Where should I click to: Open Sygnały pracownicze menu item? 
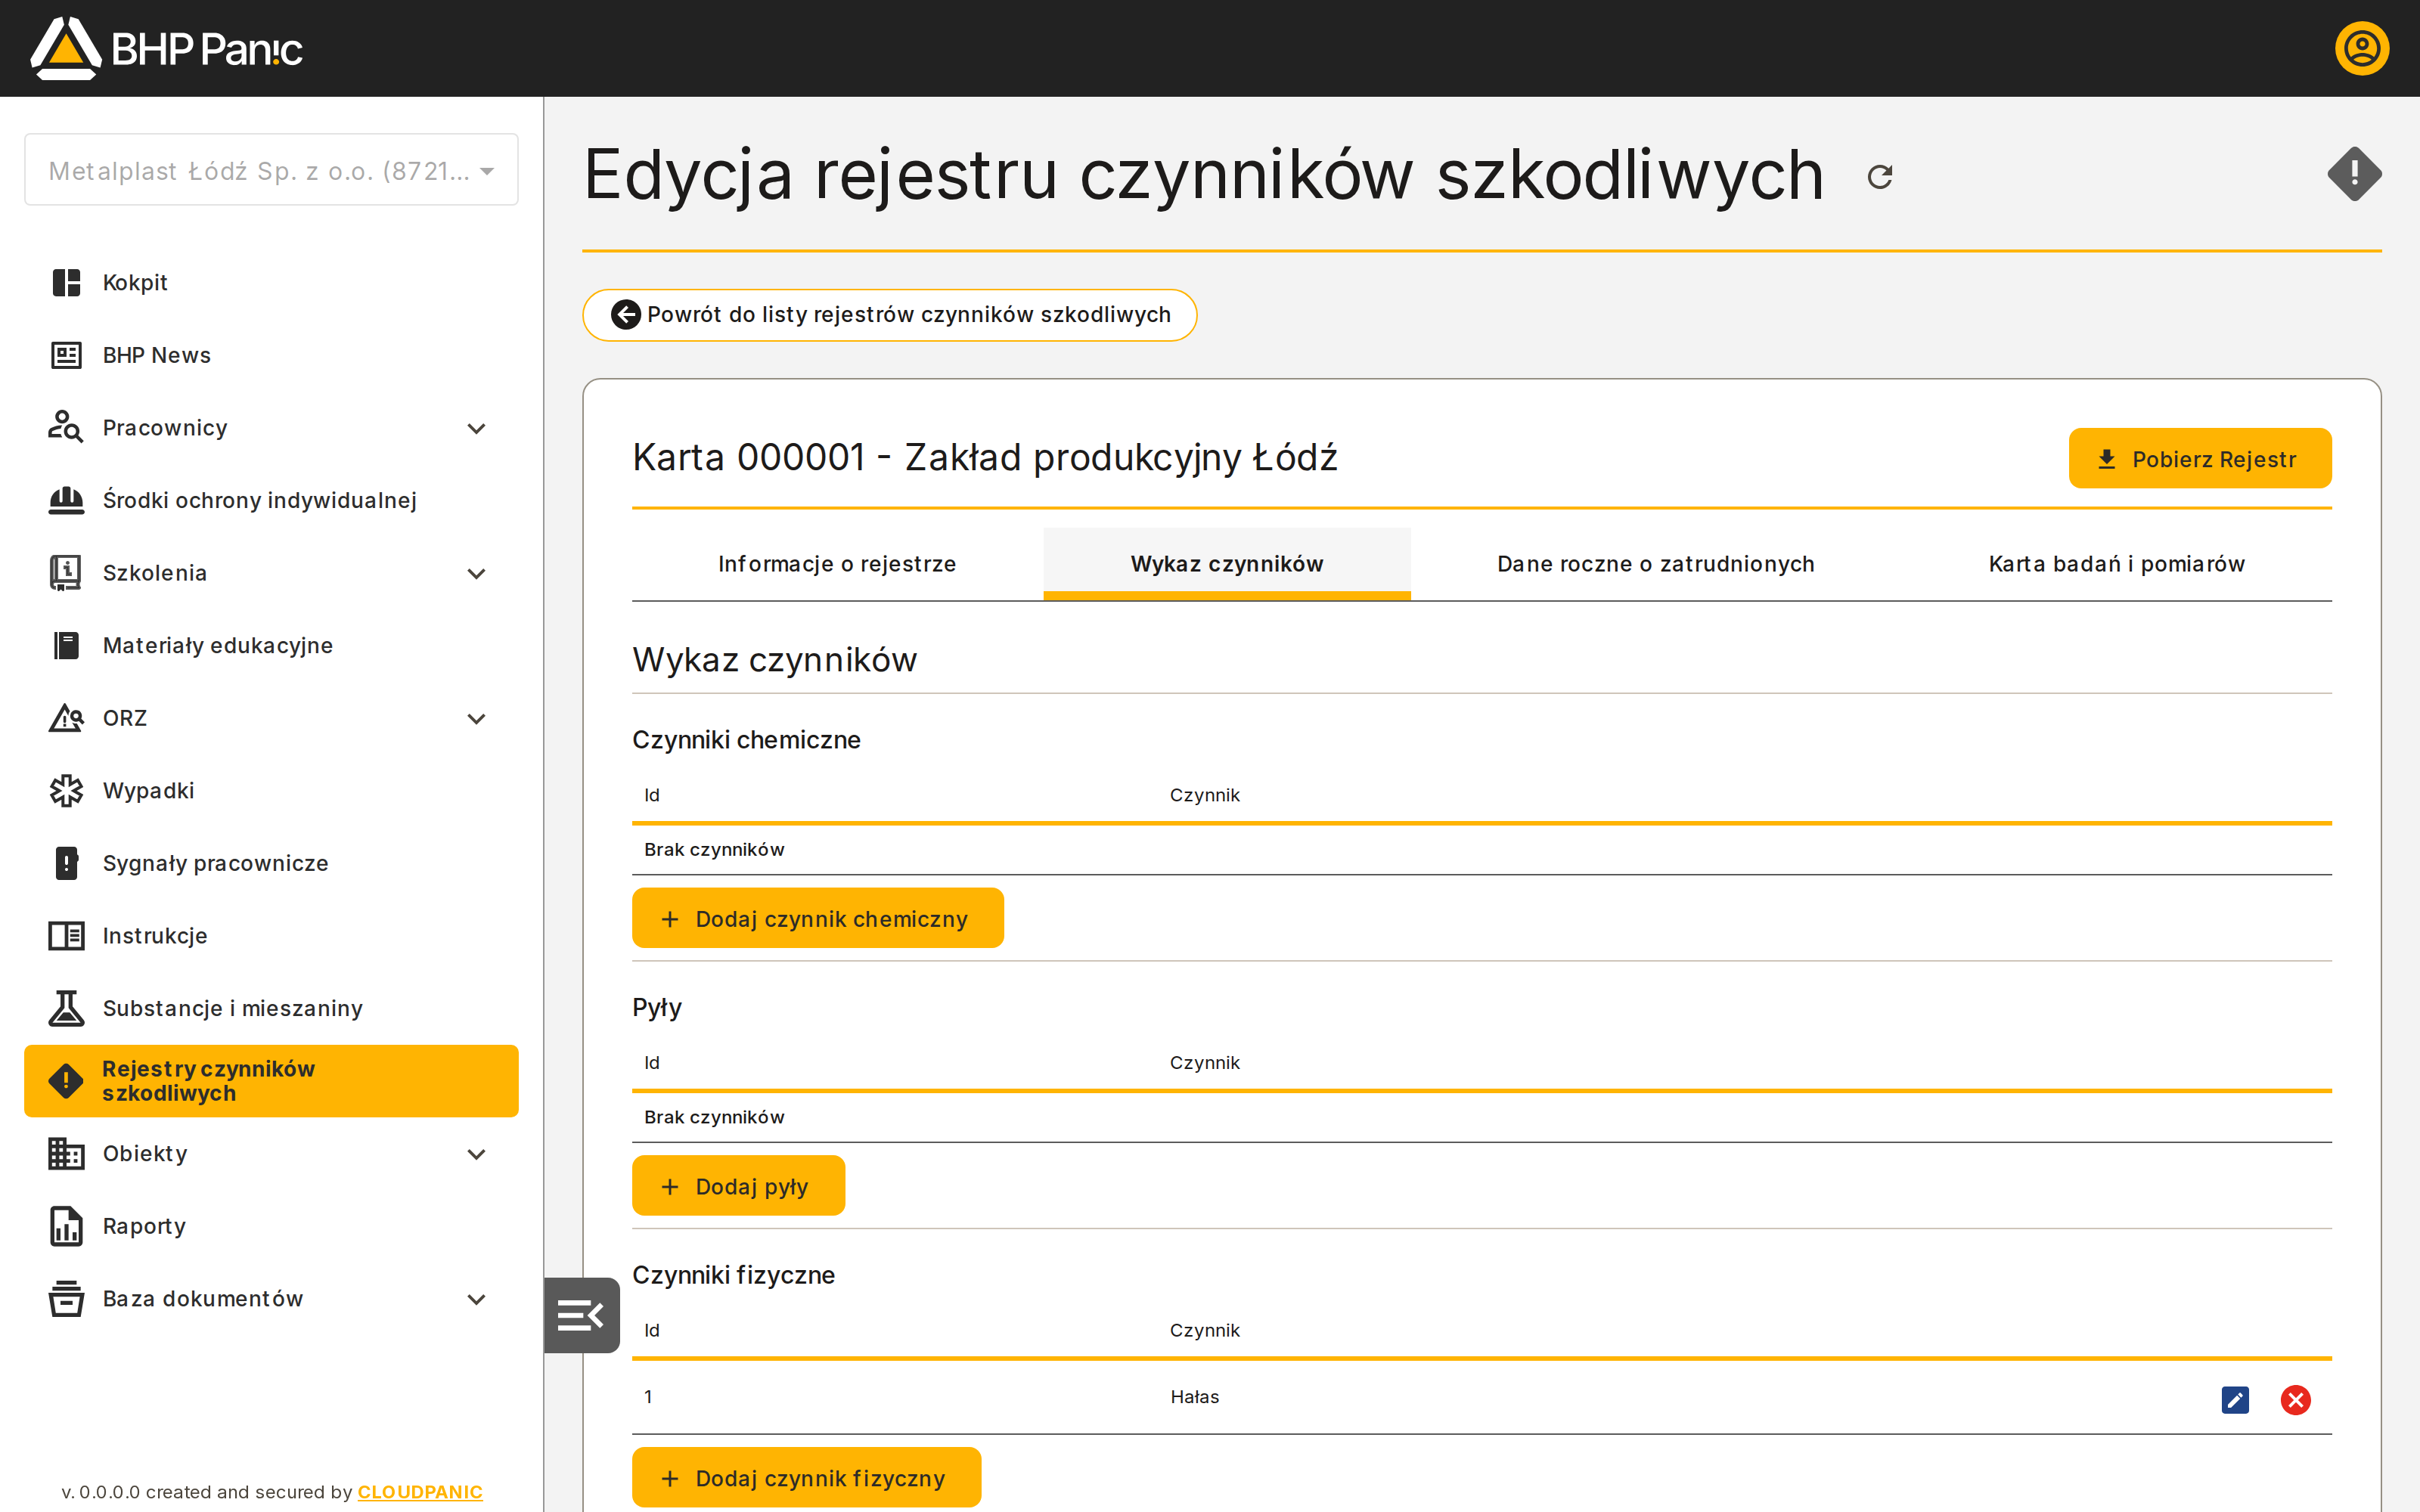(271, 863)
